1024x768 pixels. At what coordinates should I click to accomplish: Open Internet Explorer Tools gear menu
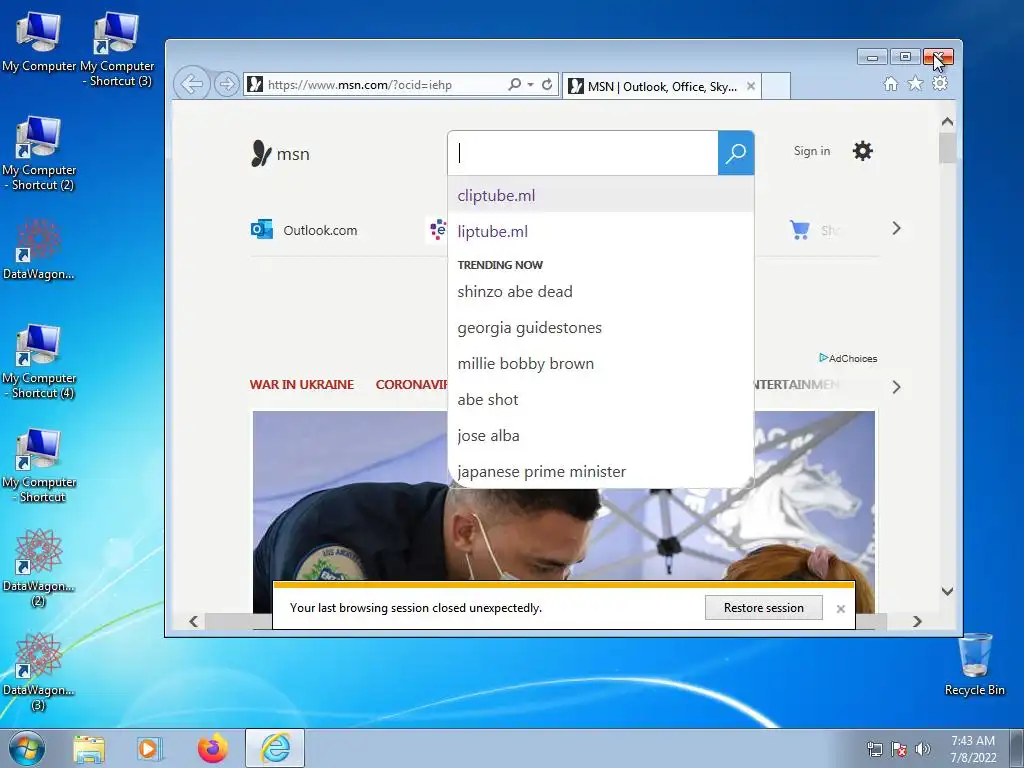tap(940, 84)
